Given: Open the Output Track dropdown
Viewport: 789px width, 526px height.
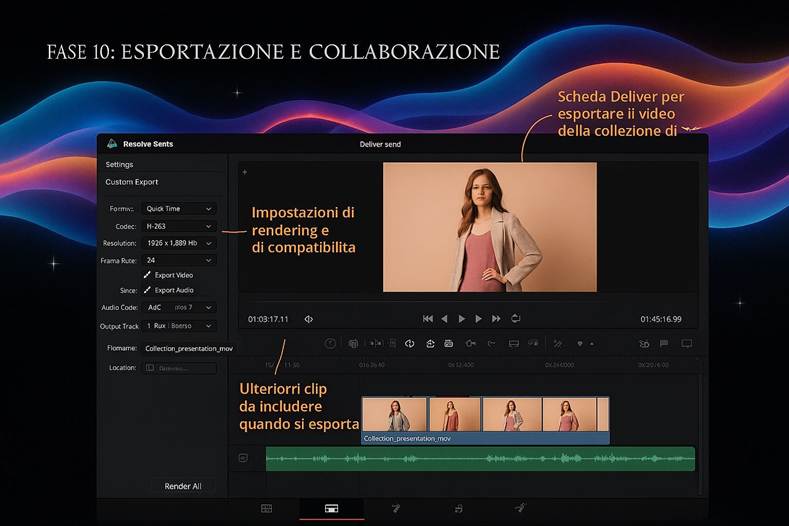Looking at the screenshot, I should [x=179, y=326].
